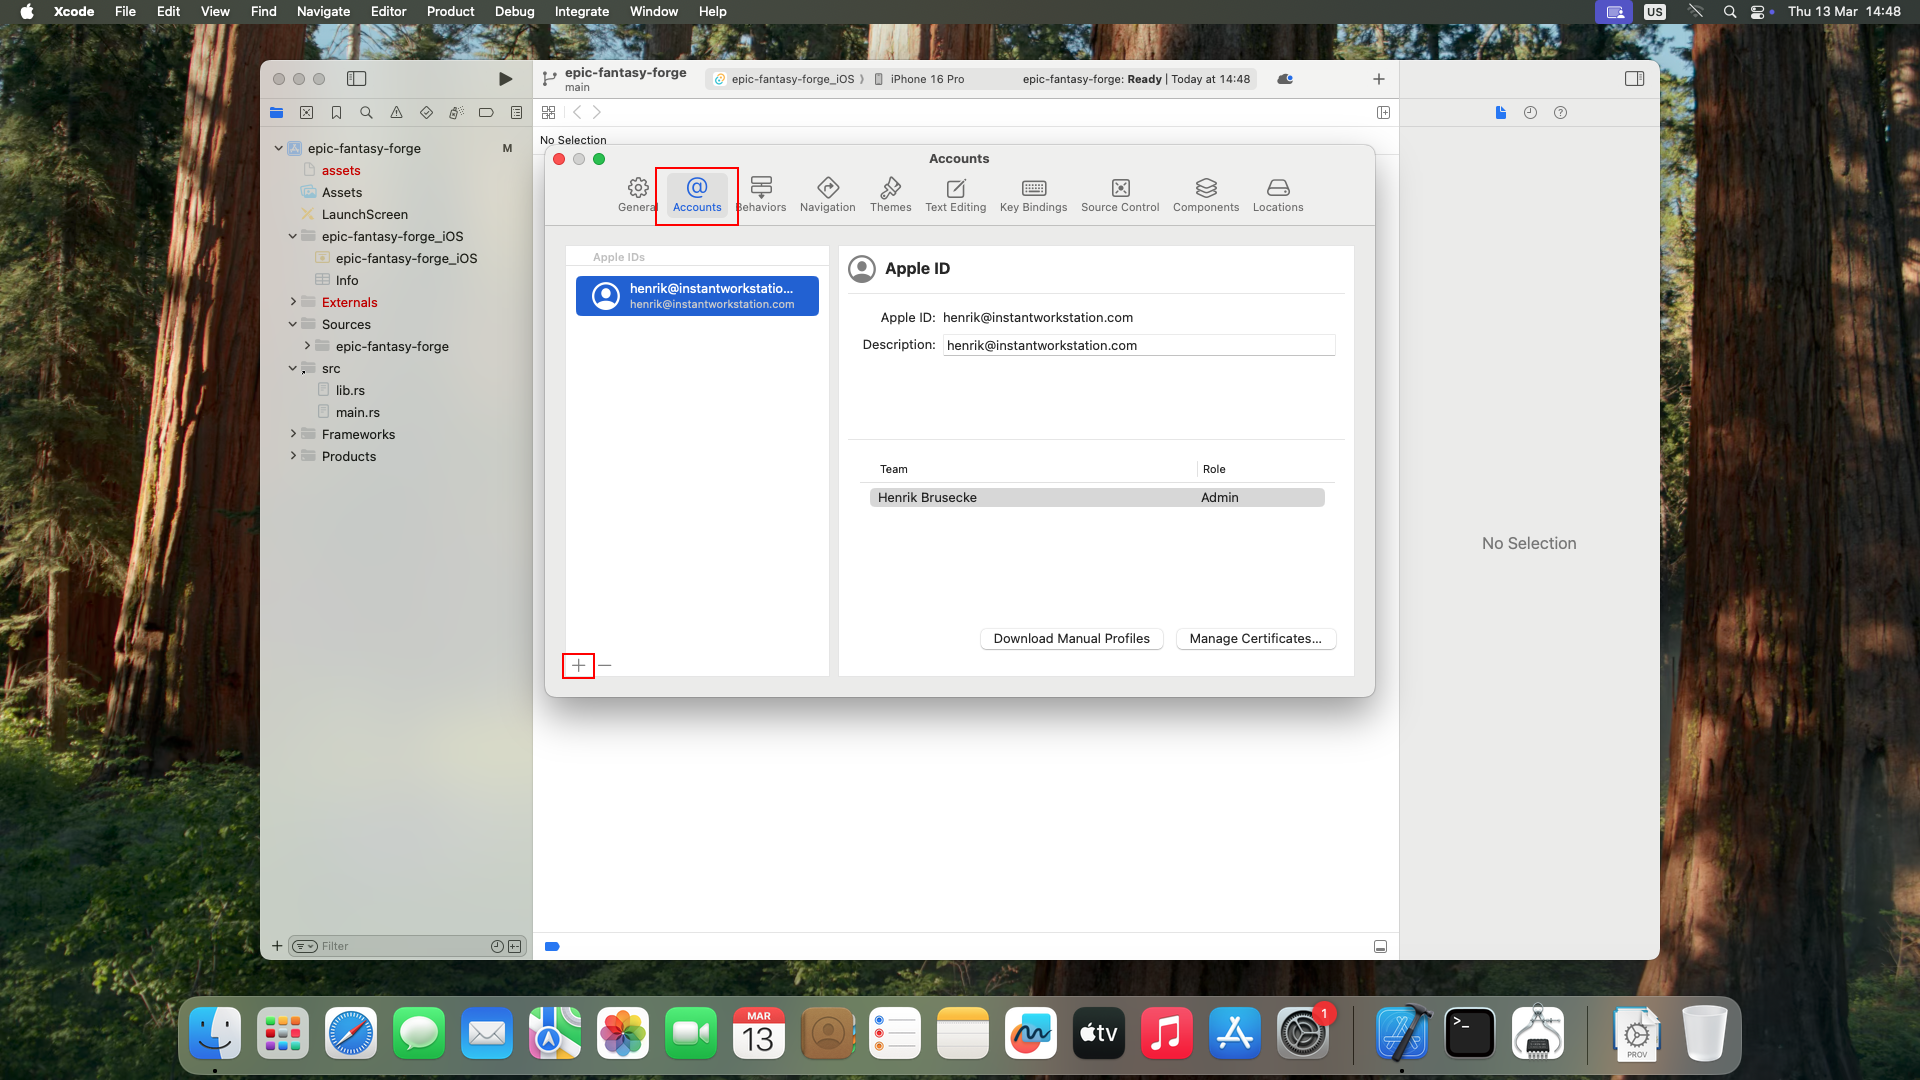Switch to Behaviors settings tab
Viewport: 1920px width, 1080px height.
click(761, 194)
